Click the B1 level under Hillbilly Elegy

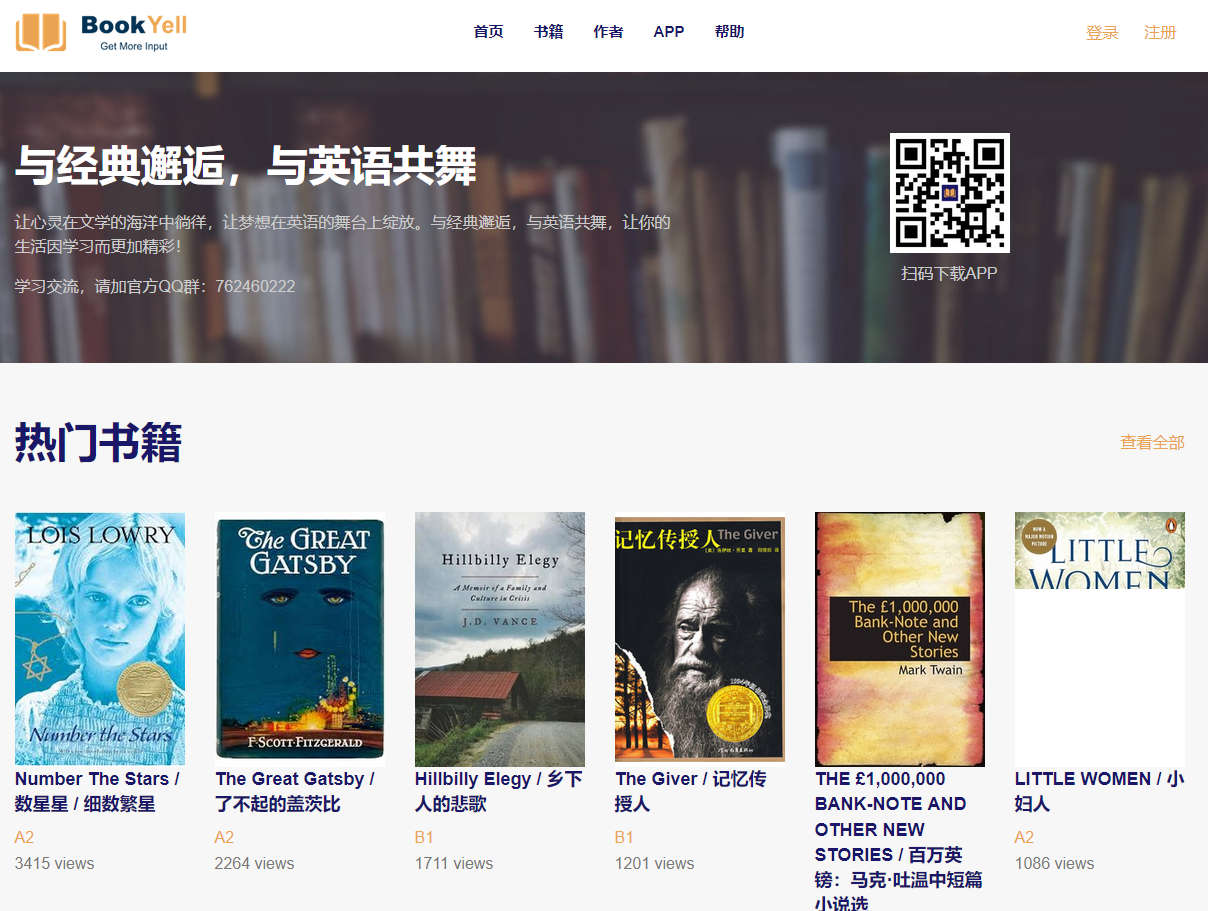click(x=424, y=837)
